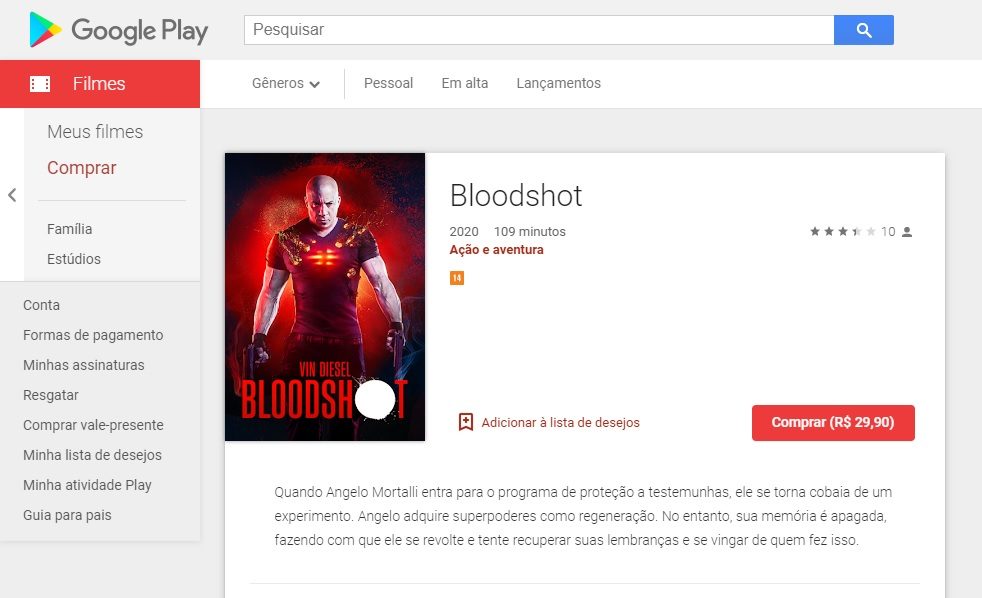The width and height of the screenshot is (982, 598).
Task: Click the Filmes film strip icon
Action: point(40,84)
